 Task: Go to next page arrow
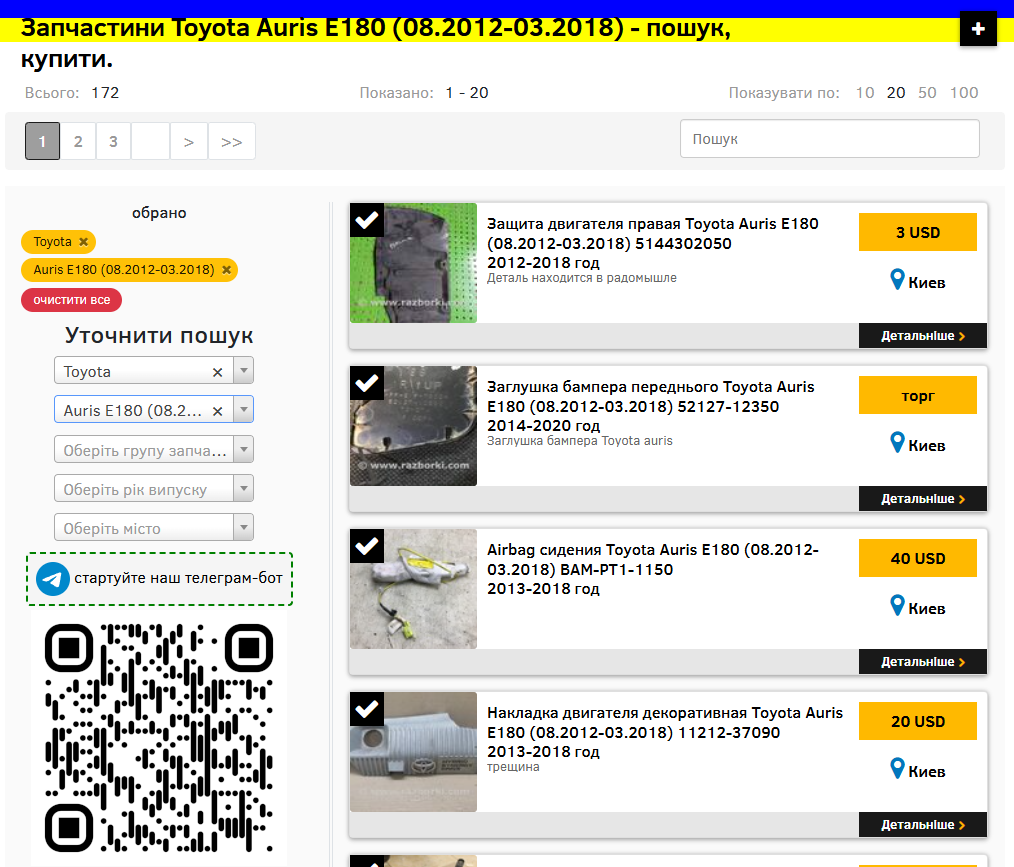tap(189, 141)
